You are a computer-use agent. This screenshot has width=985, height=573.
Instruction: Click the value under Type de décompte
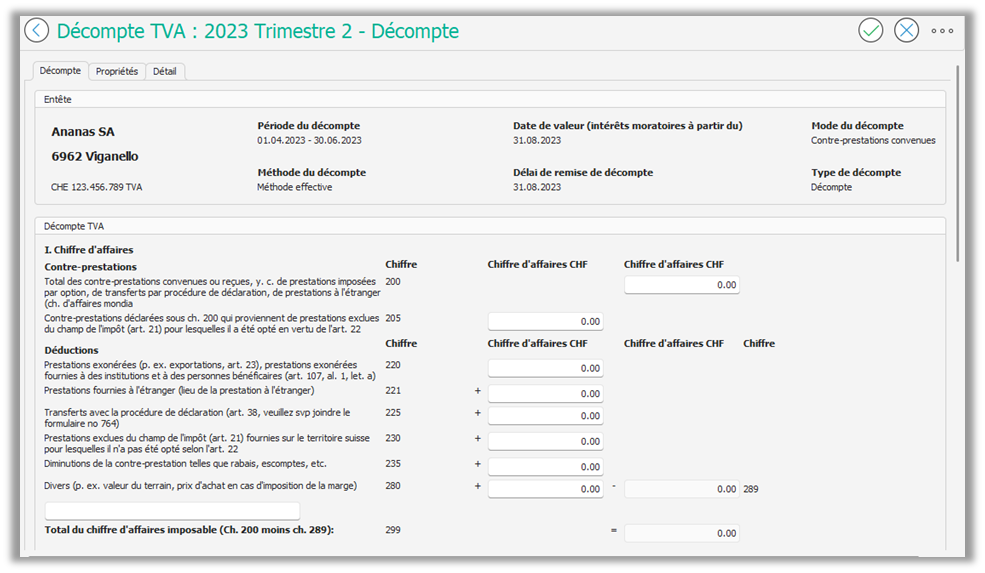tap(831, 187)
